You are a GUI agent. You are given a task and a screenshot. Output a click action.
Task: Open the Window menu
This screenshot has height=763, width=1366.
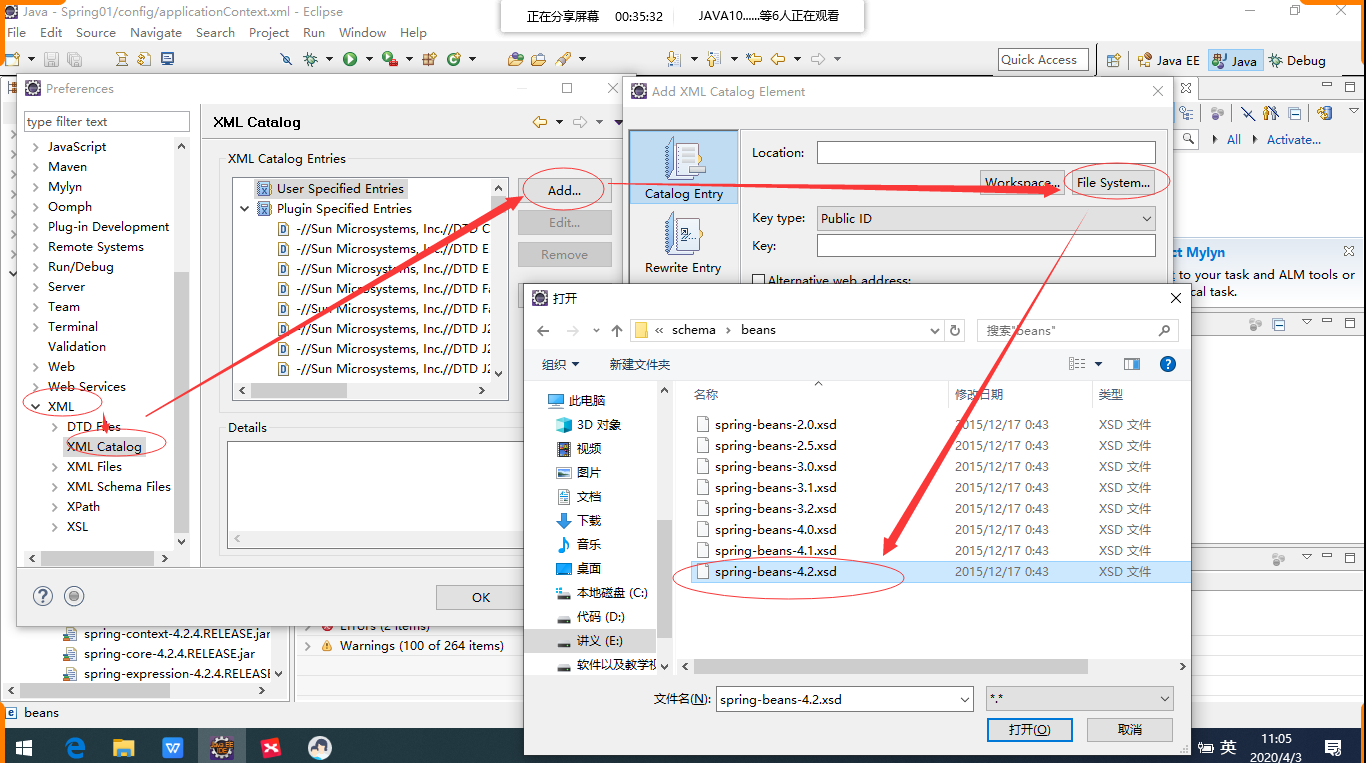[x=362, y=32]
